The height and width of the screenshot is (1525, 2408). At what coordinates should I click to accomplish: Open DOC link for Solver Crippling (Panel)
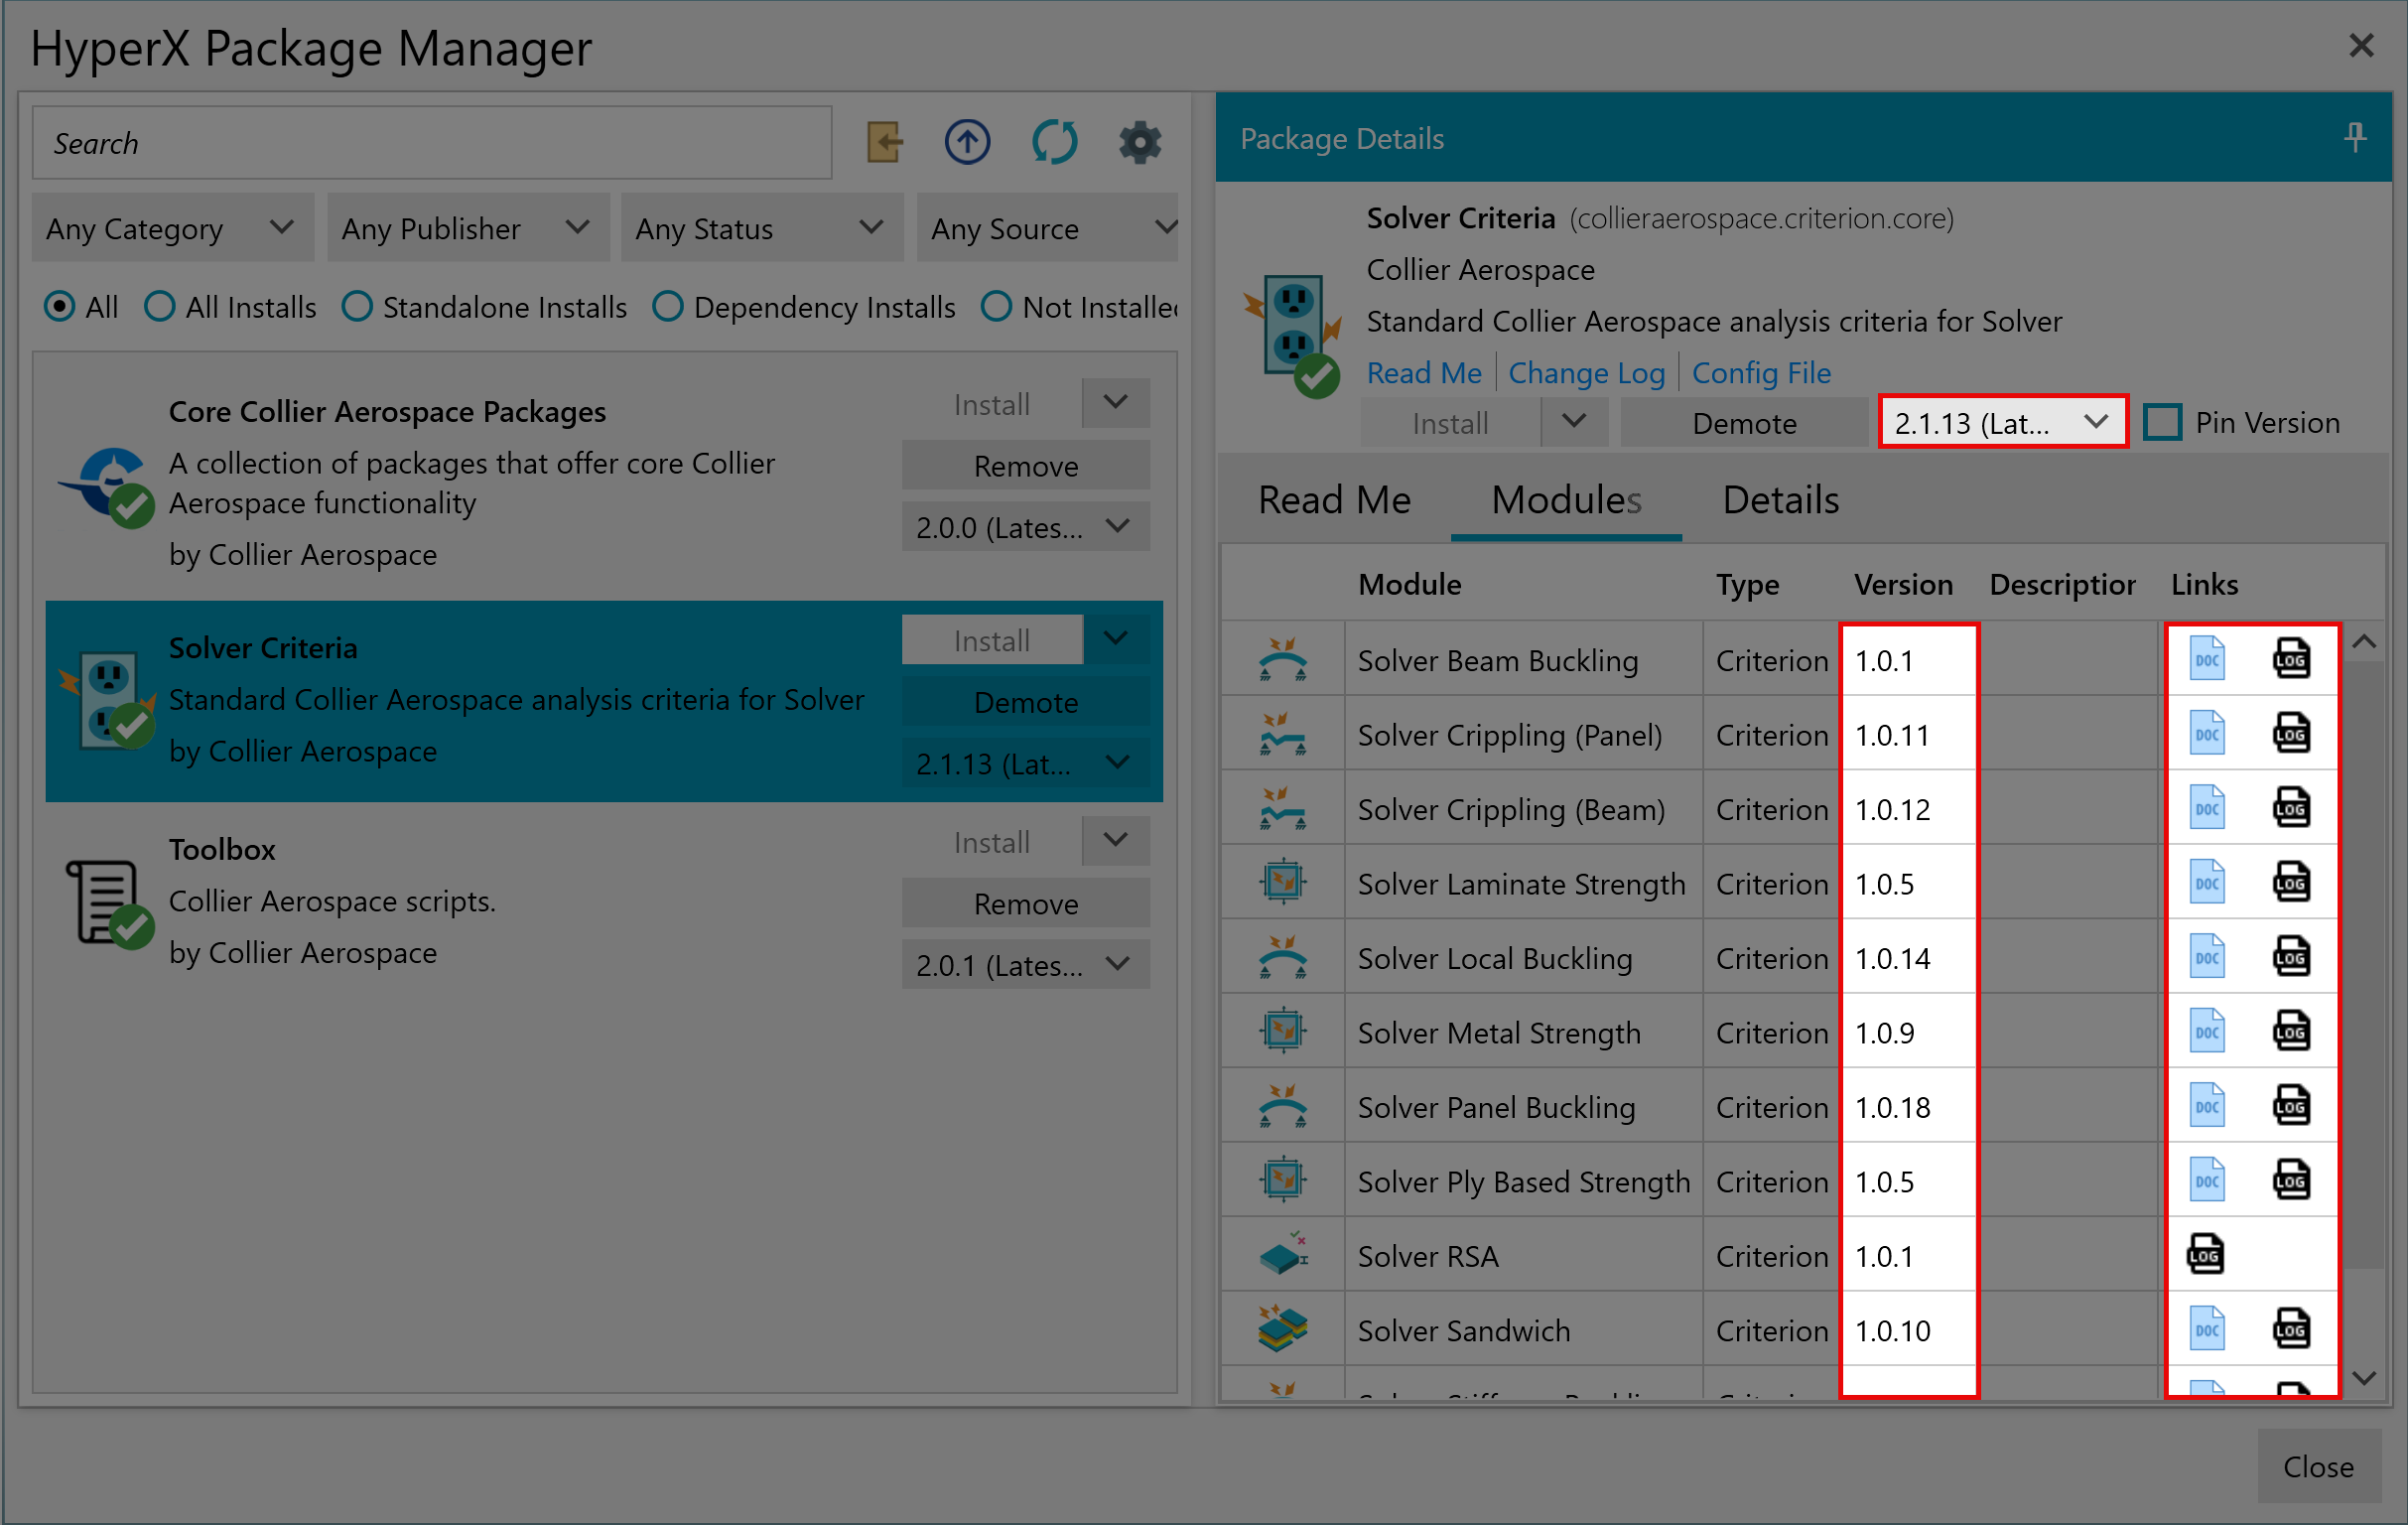[x=2207, y=734]
